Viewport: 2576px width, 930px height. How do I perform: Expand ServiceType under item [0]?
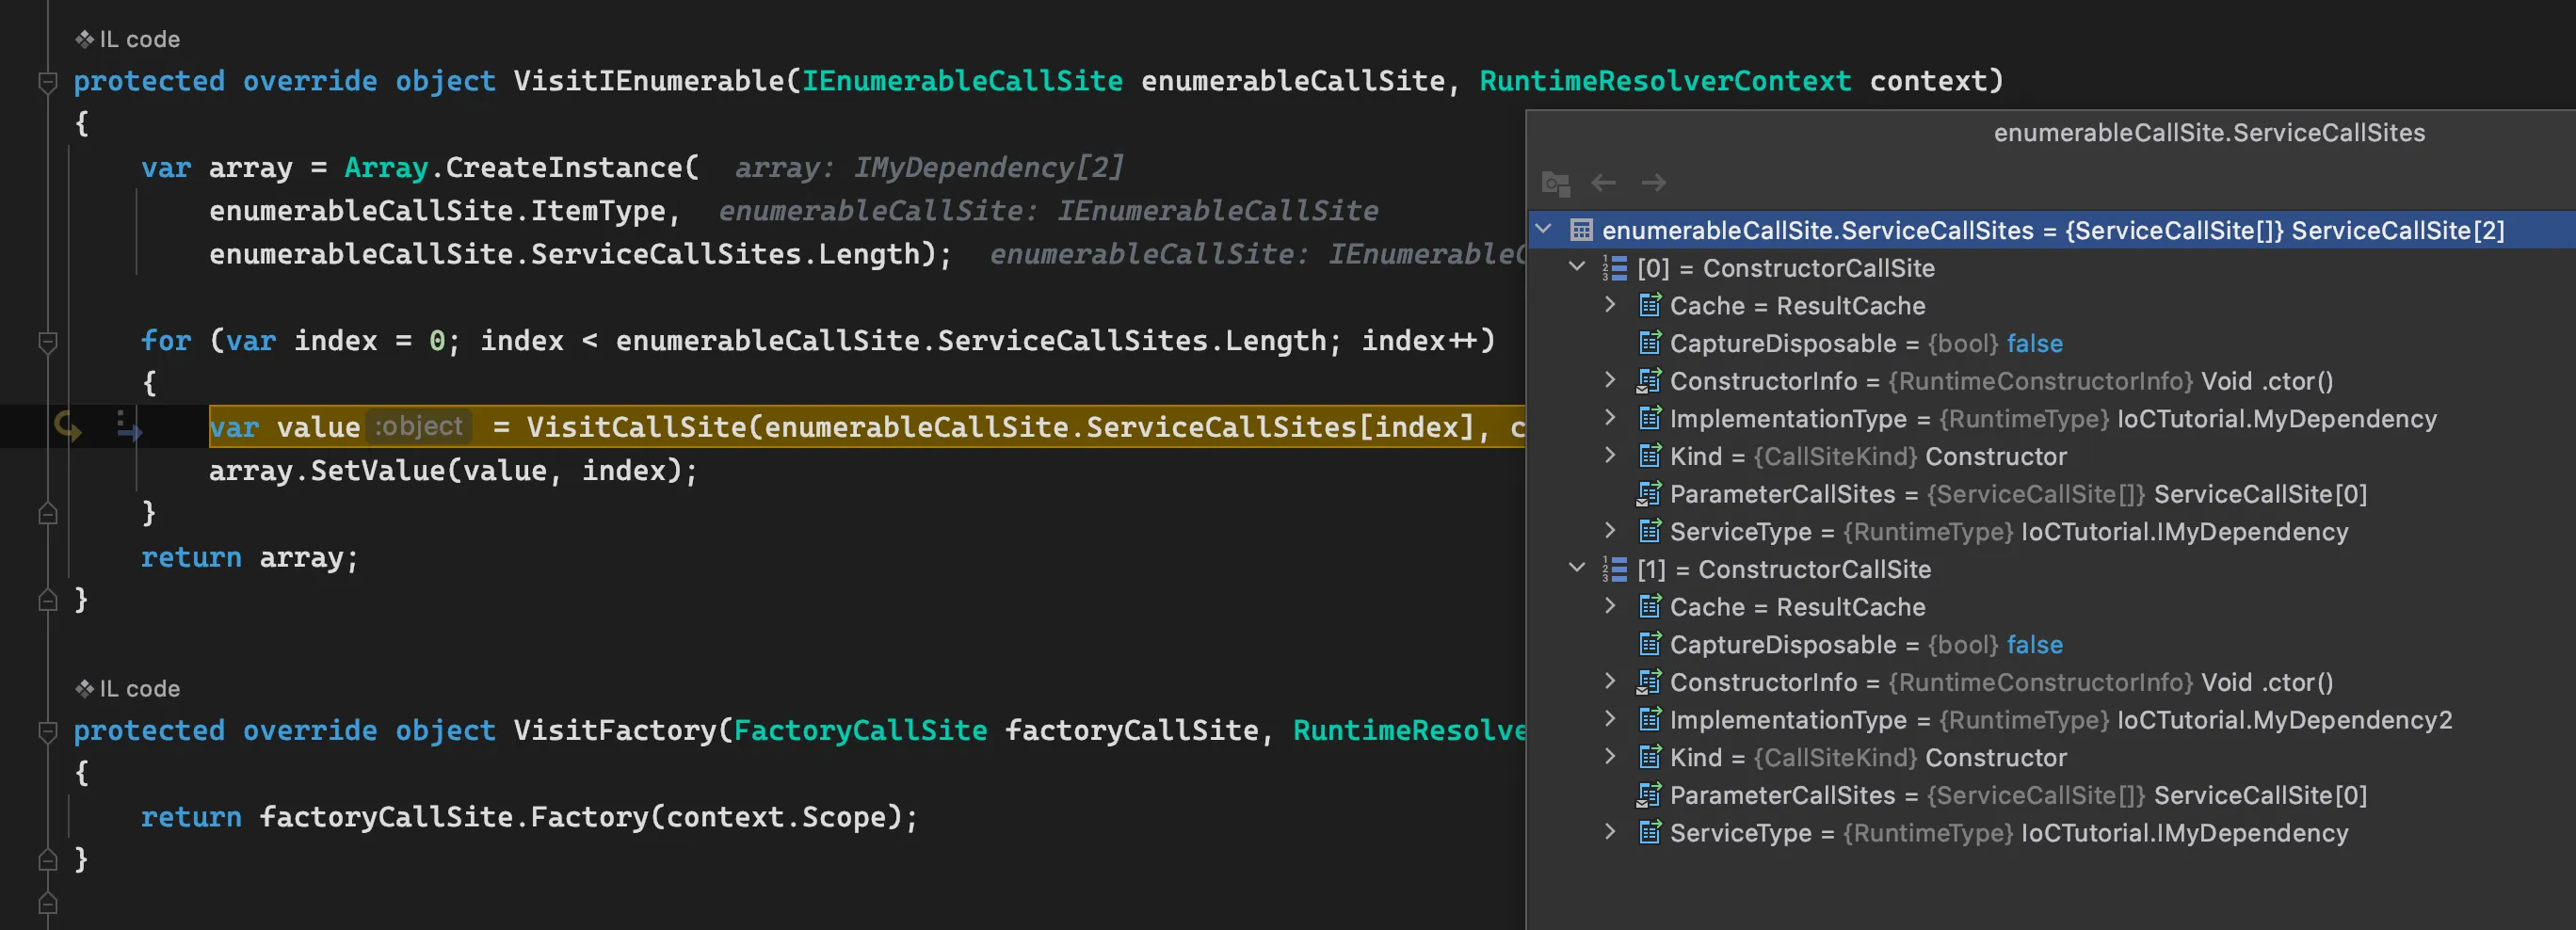pyautogui.click(x=1610, y=531)
